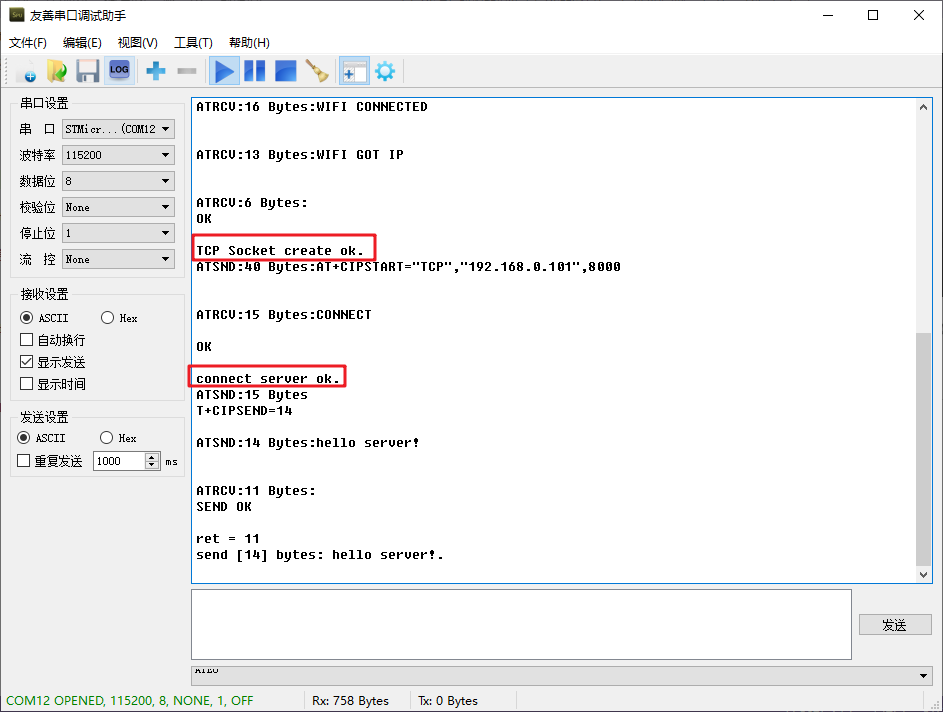
Task: Decrease repeat interval with down stepper
Action: coord(152,465)
